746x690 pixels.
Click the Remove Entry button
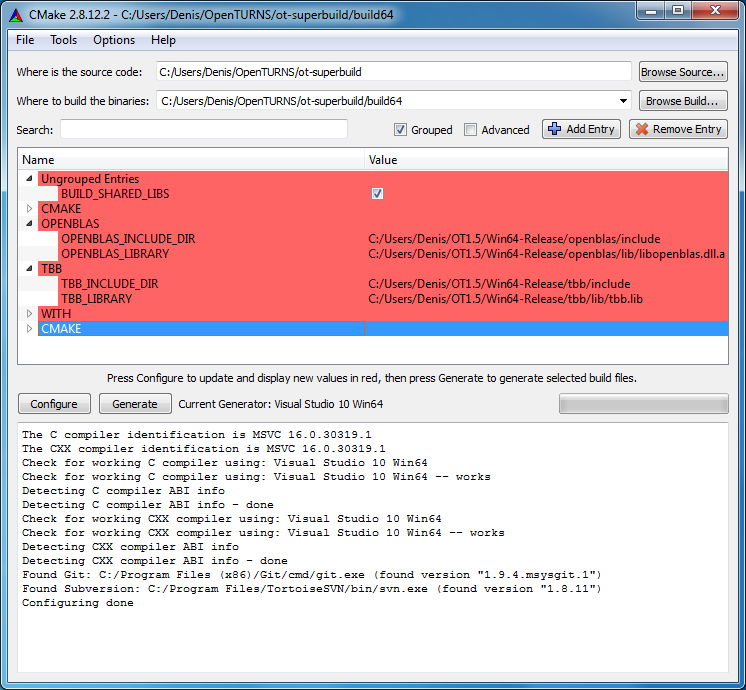(x=678, y=129)
